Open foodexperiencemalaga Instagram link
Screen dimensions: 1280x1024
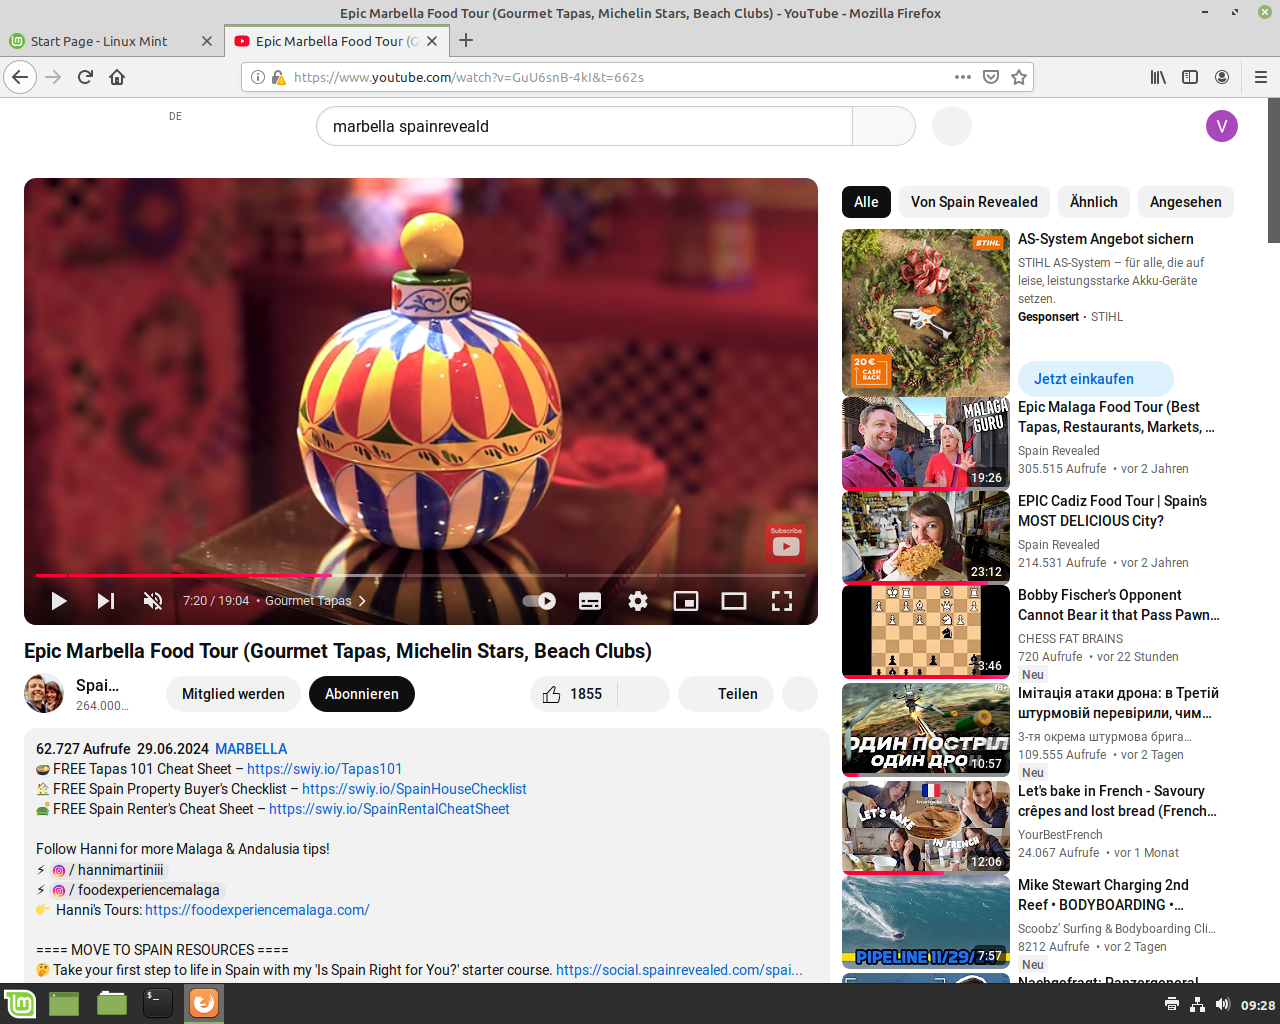[x=136, y=890]
